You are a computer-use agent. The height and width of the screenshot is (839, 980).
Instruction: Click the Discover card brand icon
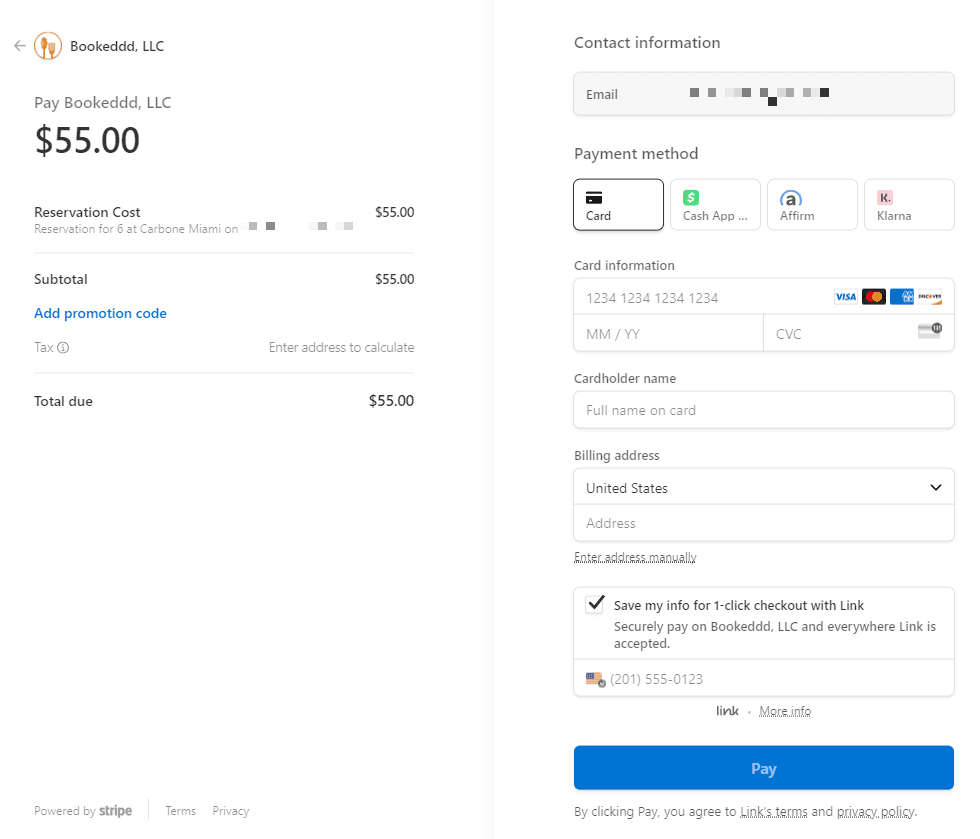[929, 296]
